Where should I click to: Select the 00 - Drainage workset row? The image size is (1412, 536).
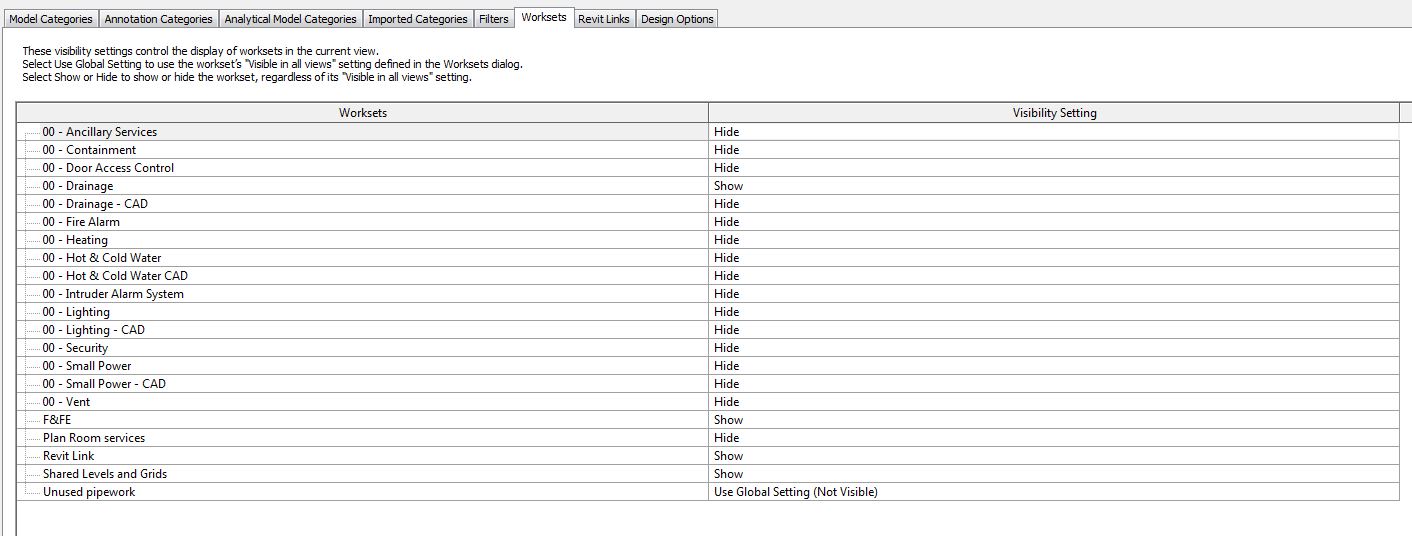(x=78, y=186)
